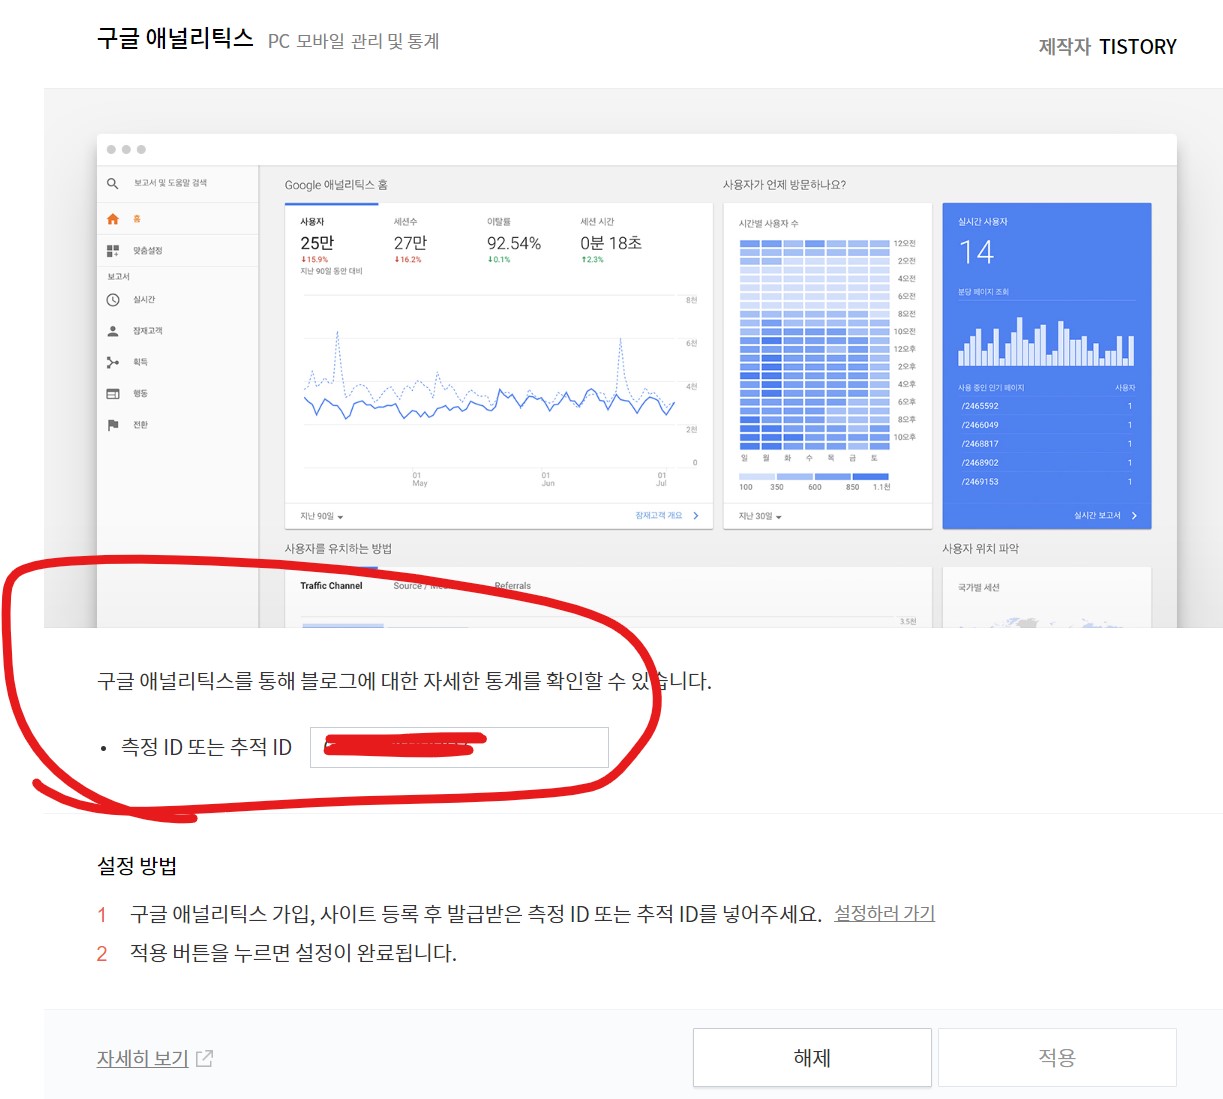Click the 설정 방법 heading
The width and height of the screenshot is (1223, 1099).
click(x=137, y=866)
